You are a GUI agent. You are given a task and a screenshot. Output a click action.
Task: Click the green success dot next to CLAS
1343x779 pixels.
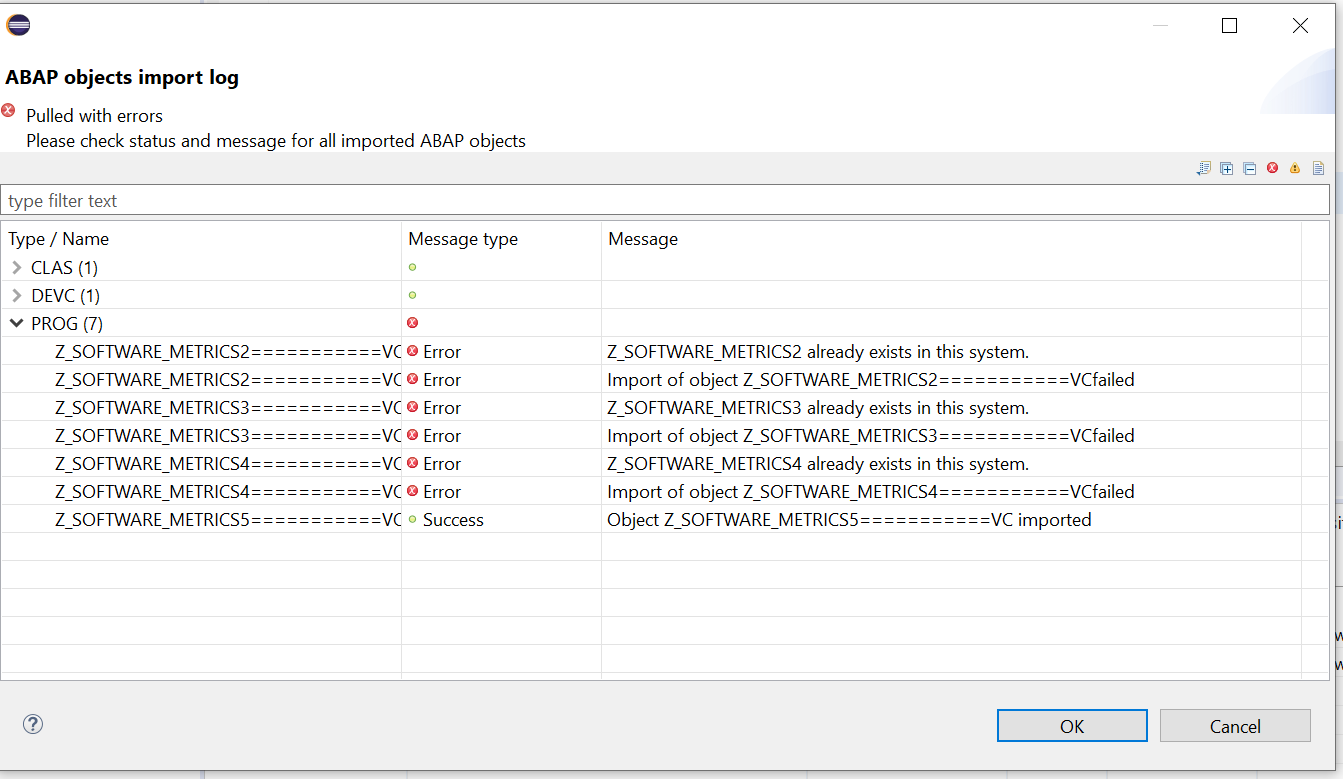coord(411,267)
